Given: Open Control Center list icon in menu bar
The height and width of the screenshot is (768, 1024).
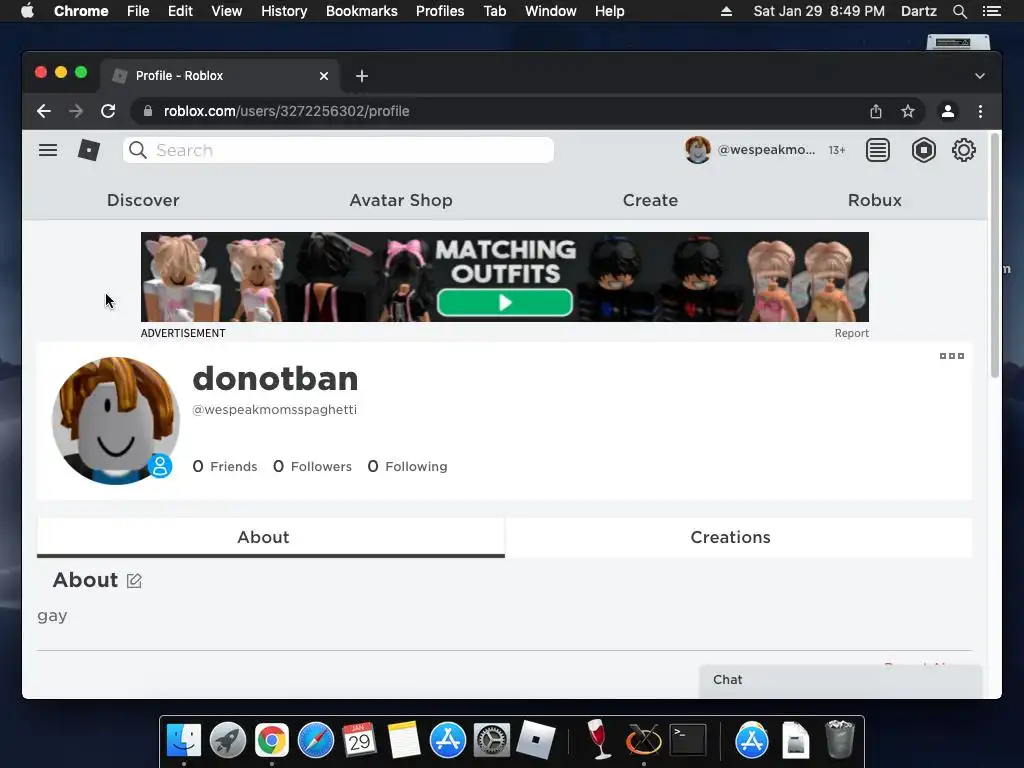Looking at the screenshot, I should click(991, 11).
